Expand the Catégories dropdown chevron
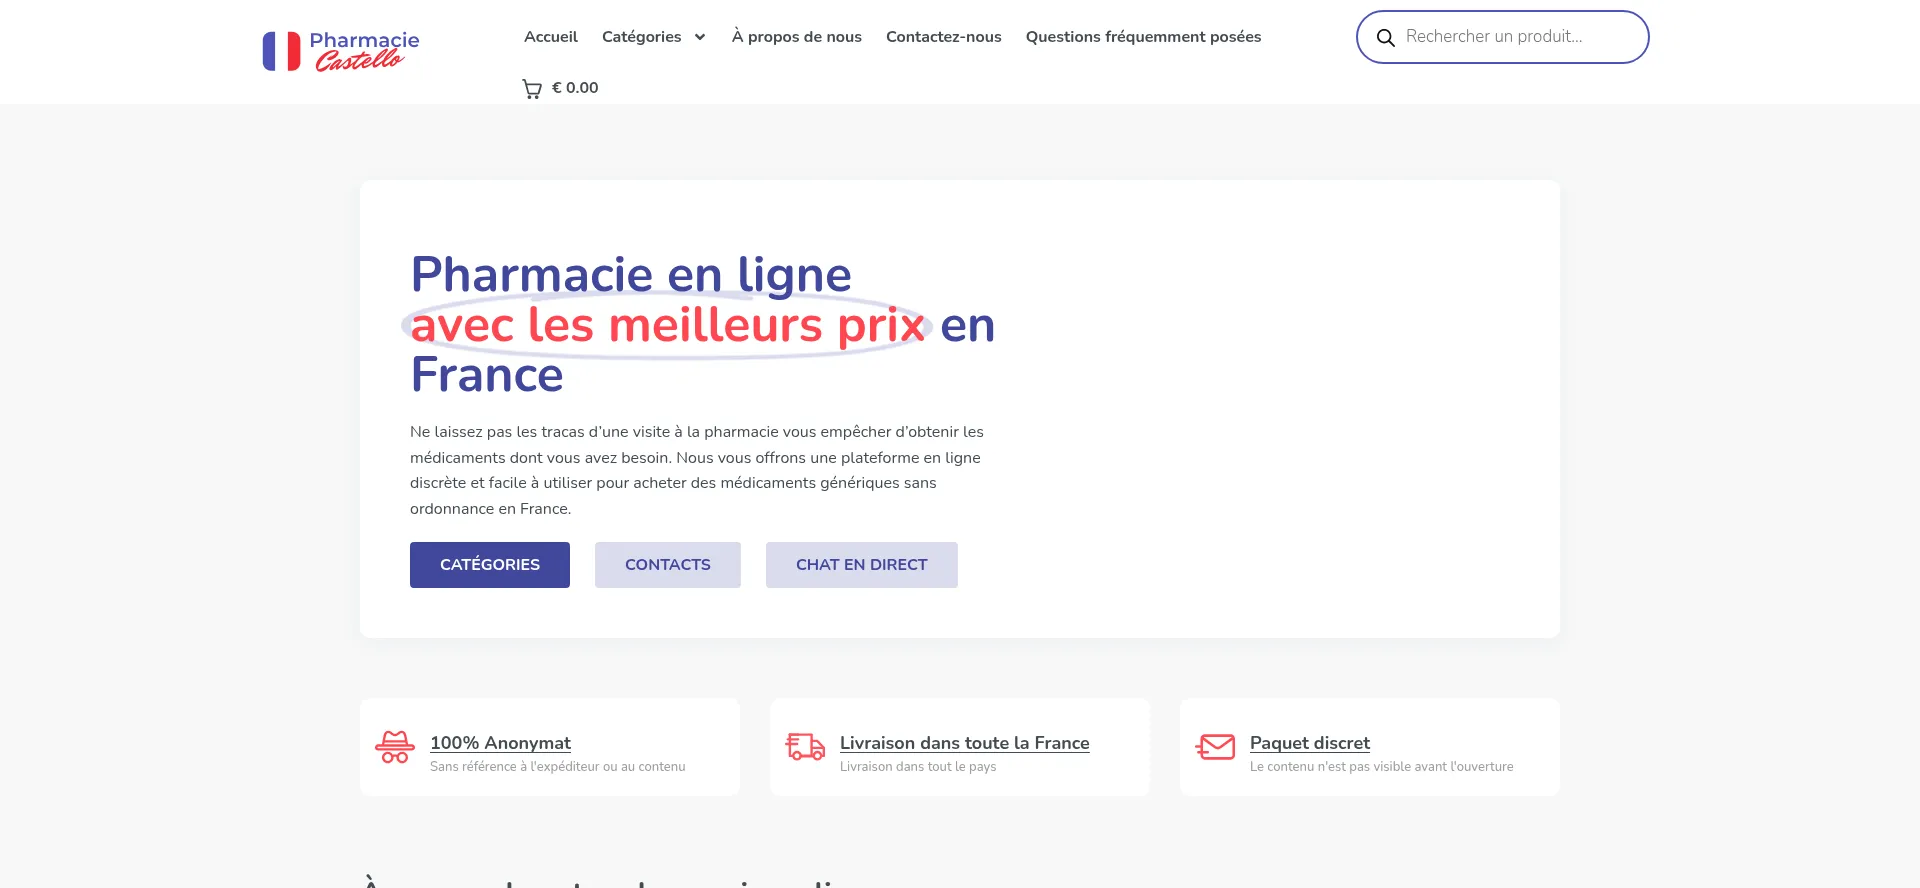The width and height of the screenshot is (1920, 888). (x=700, y=38)
